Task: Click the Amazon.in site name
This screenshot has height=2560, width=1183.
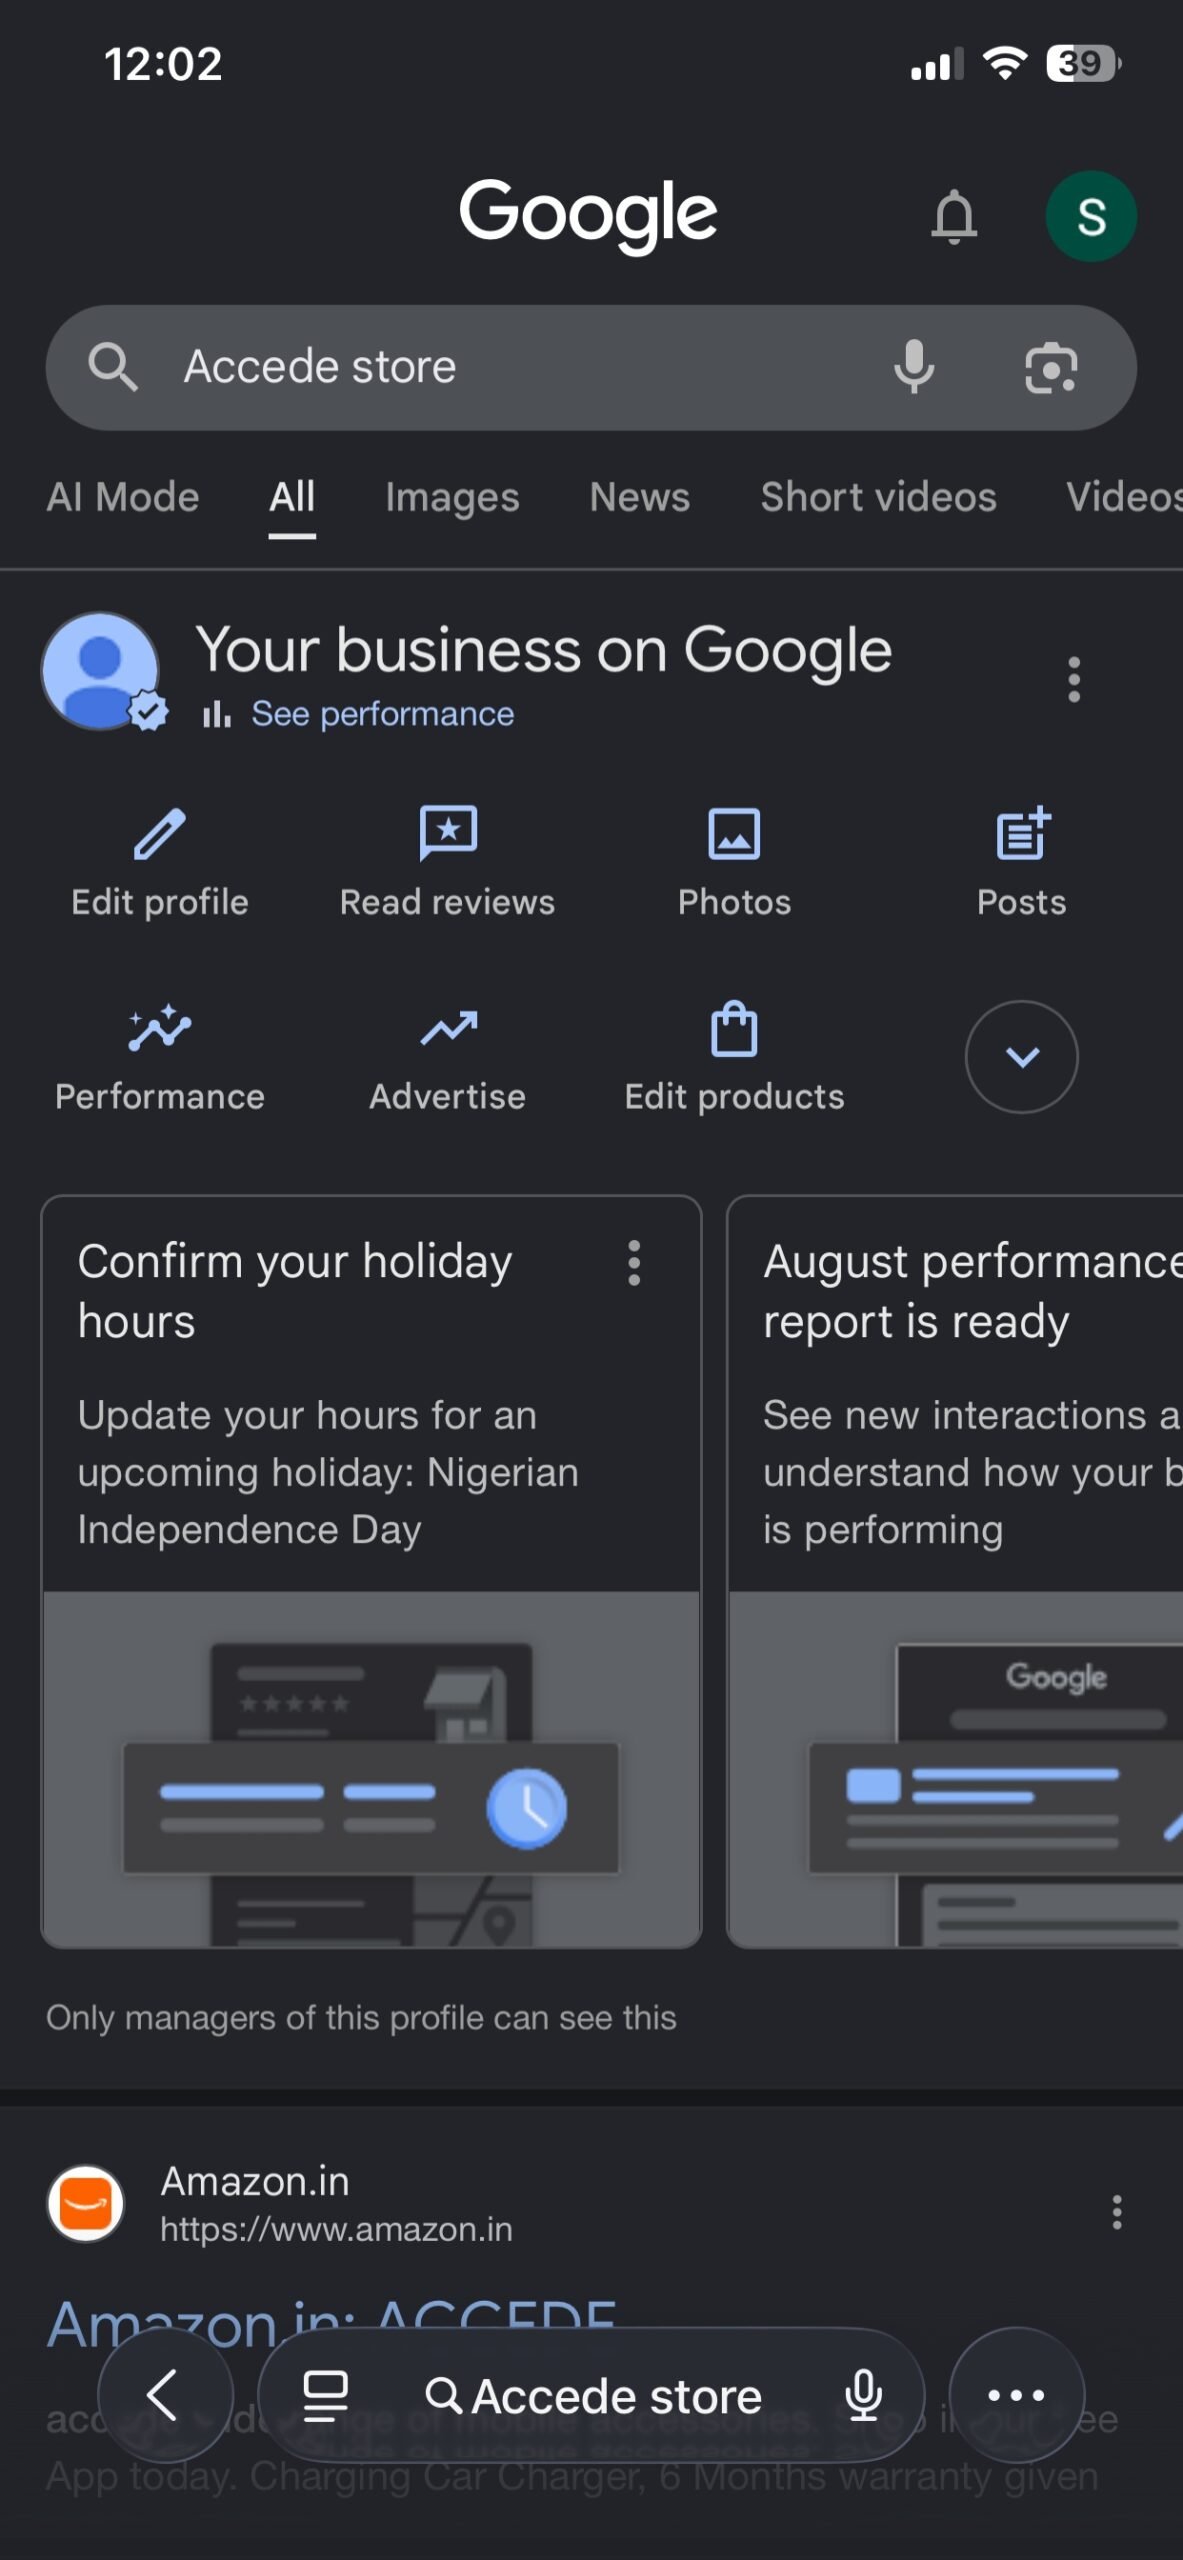Action: click(x=255, y=2181)
